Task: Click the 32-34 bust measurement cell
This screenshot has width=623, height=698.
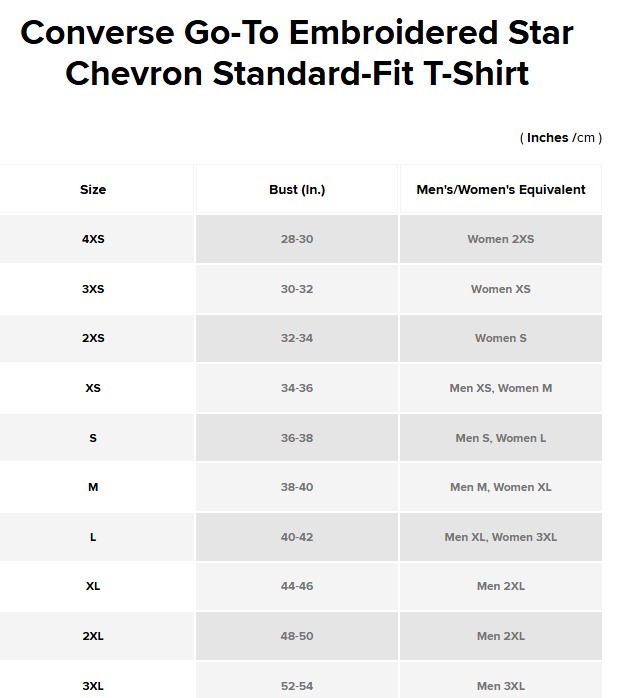Action: click(297, 338)
